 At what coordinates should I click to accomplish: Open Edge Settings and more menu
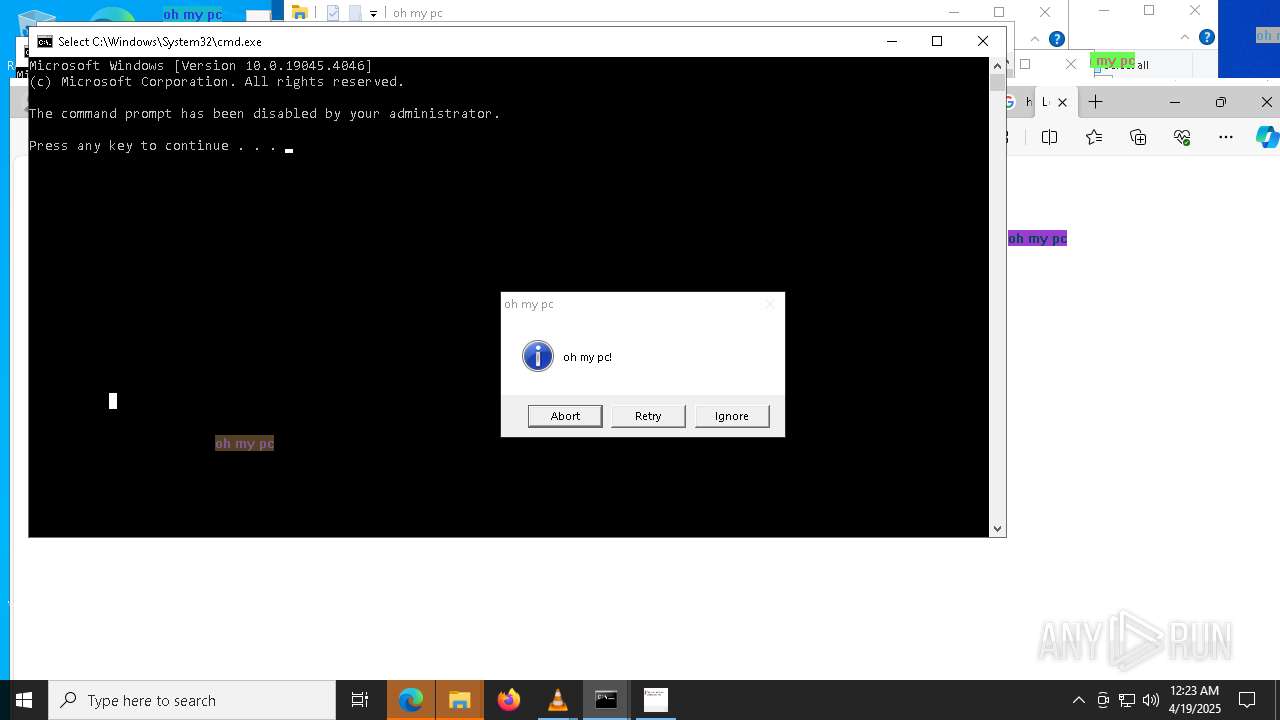1226,137
